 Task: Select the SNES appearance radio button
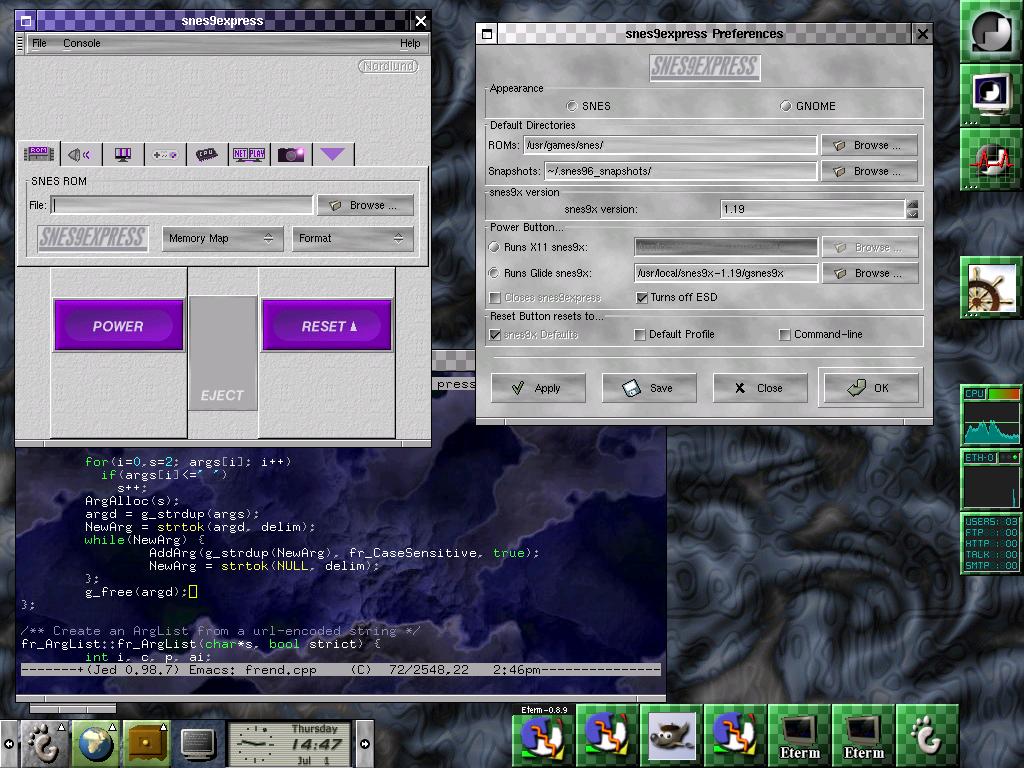pyautogui.click(x=572, y=106)
